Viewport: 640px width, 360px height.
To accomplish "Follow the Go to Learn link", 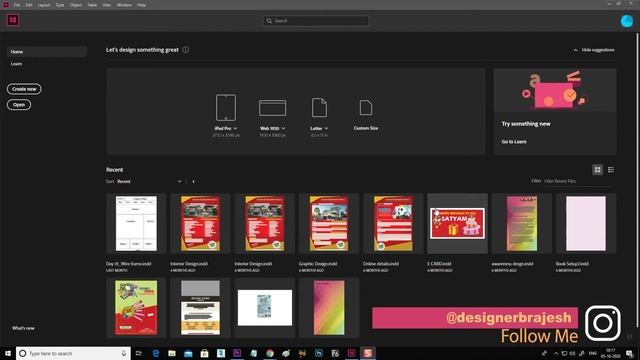I will pyautogui.click(x=514, y=142).
